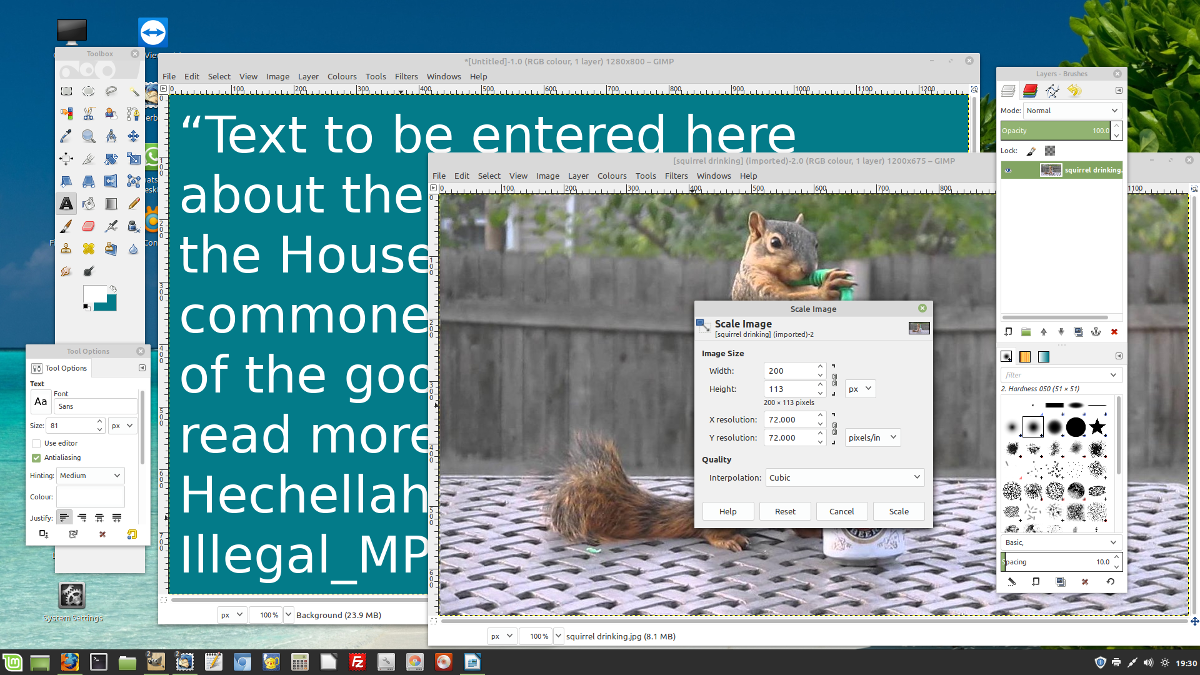The image size is (1200, 675).
Task: Open the Windows menu in squirrel drinking window
Action: [714, 176]
